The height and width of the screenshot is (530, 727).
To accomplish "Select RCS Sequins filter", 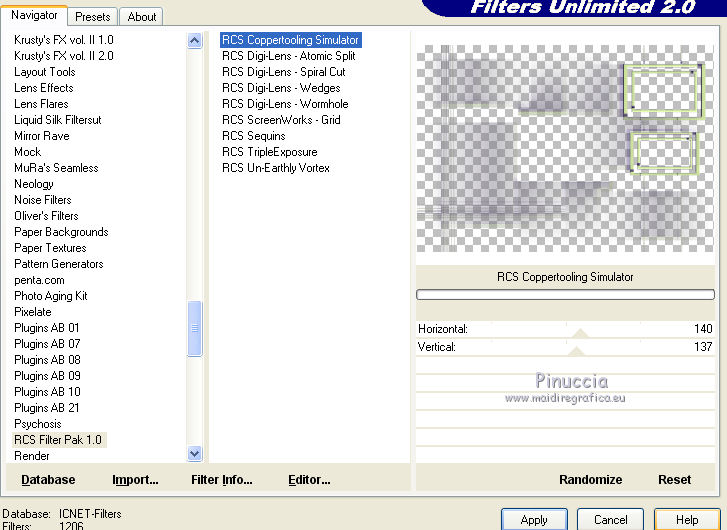I will tap(254, 136).
